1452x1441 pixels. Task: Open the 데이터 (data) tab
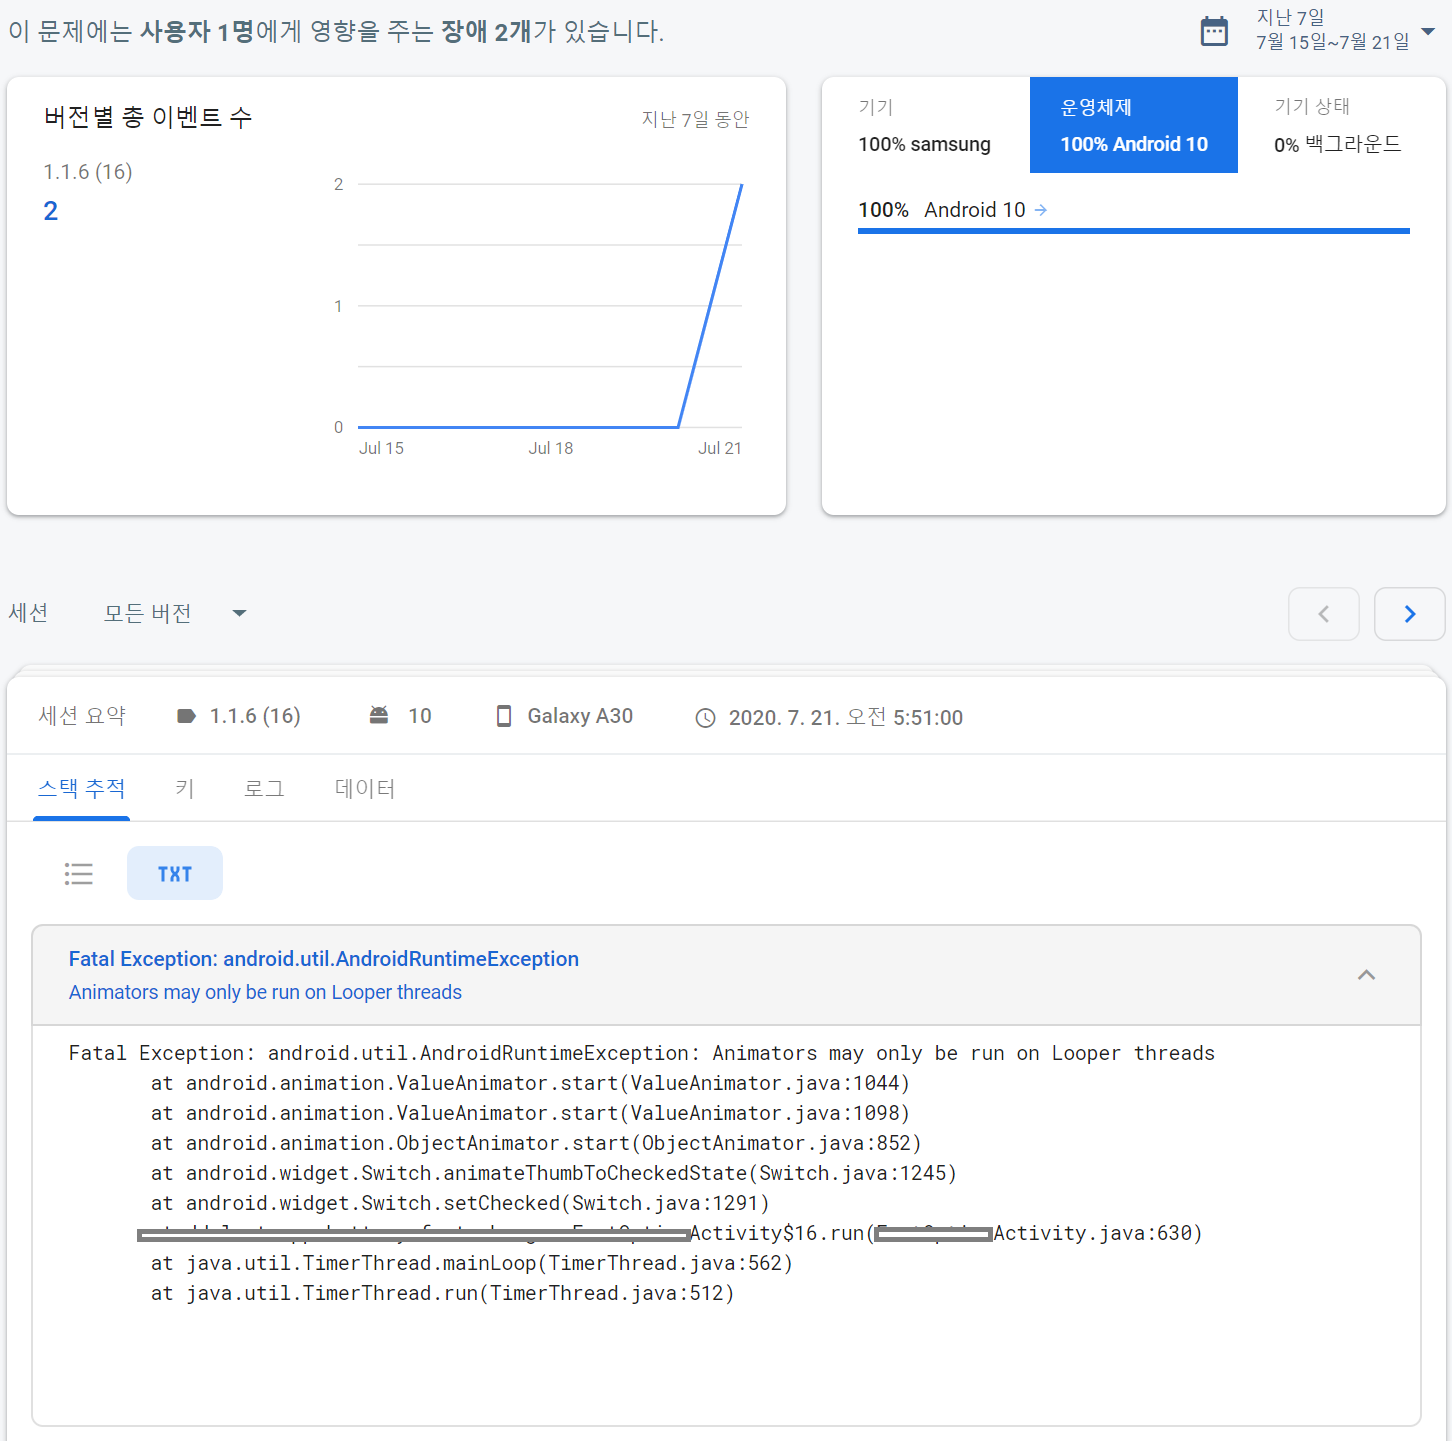click(x=365, y=789)
